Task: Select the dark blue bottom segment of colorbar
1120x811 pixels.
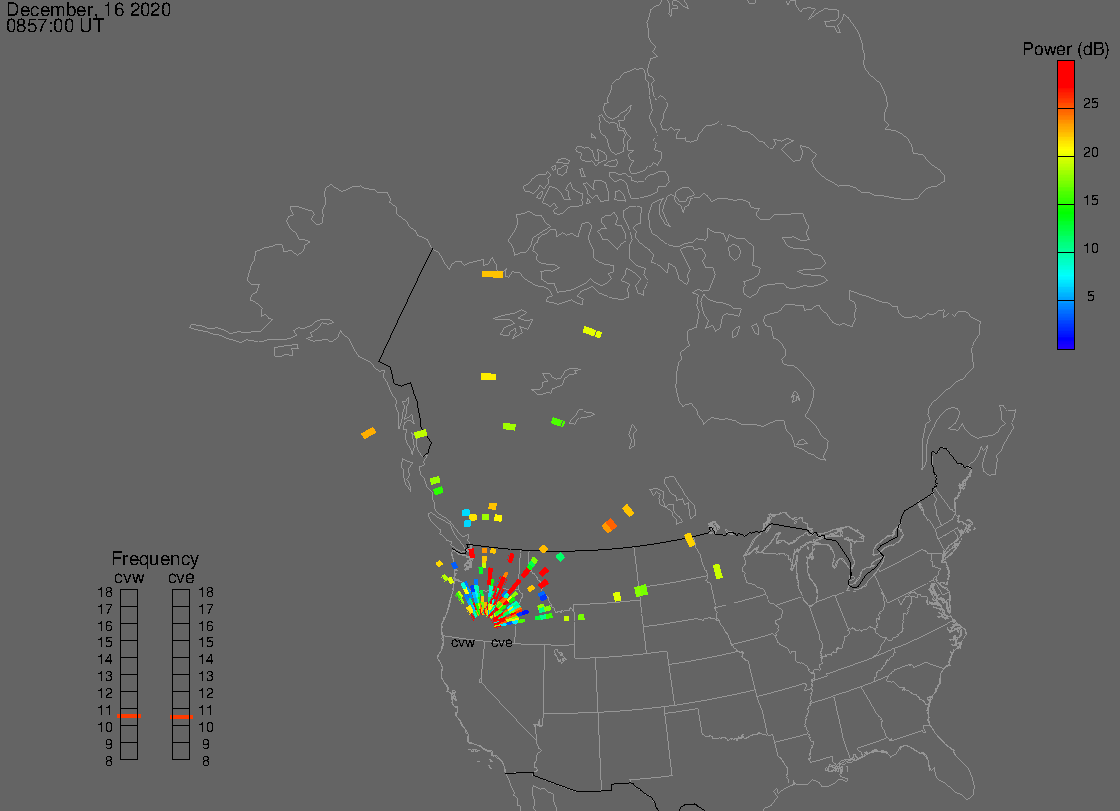Action: [1066, 324]
